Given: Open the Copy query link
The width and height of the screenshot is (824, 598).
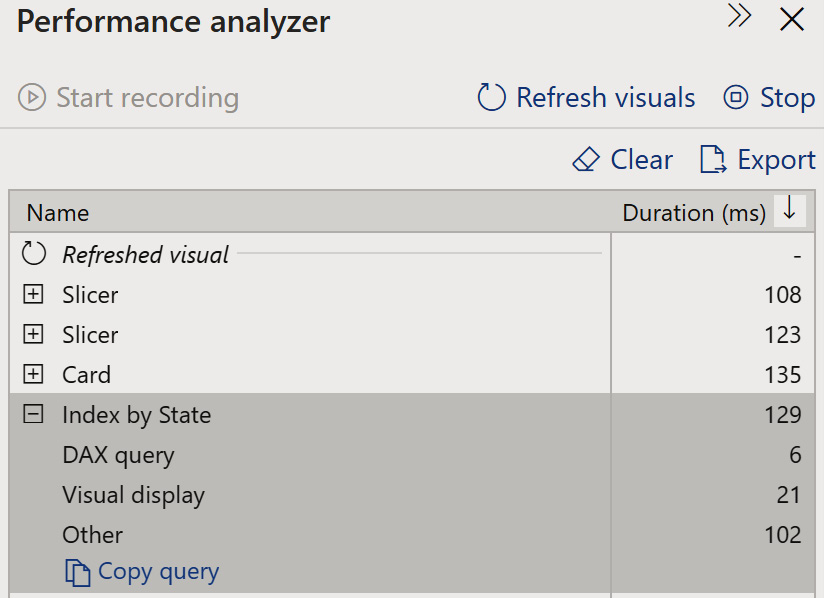Looking at the screenshot, I should [158, 572].
